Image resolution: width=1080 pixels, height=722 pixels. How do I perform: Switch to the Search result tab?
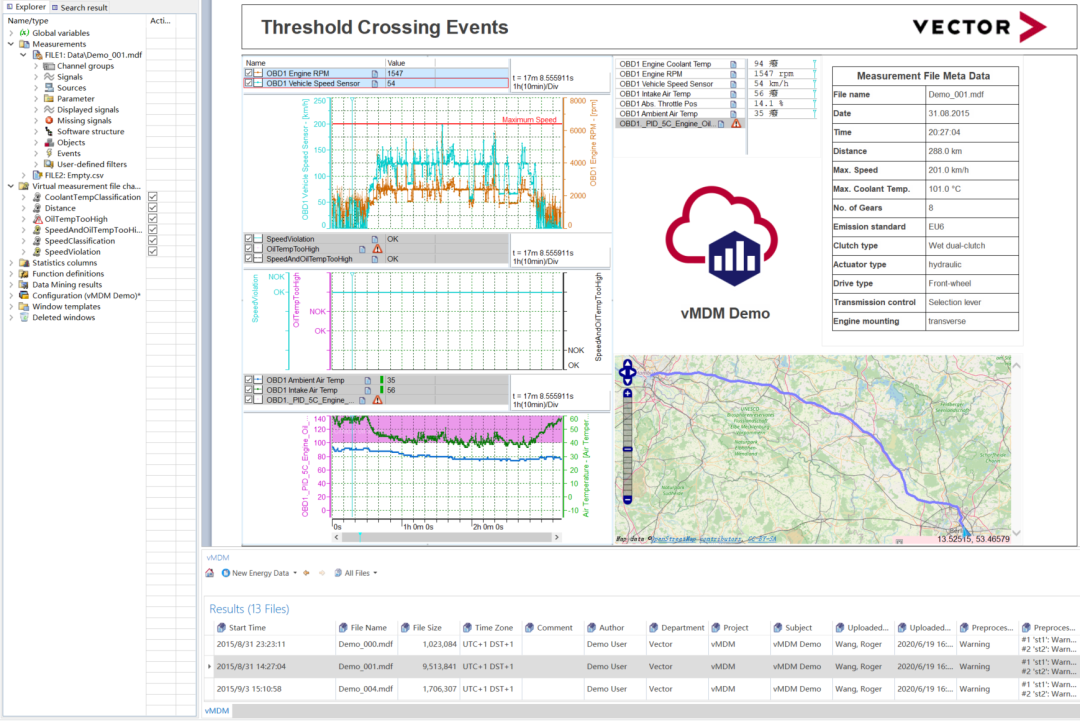[80, 7]
